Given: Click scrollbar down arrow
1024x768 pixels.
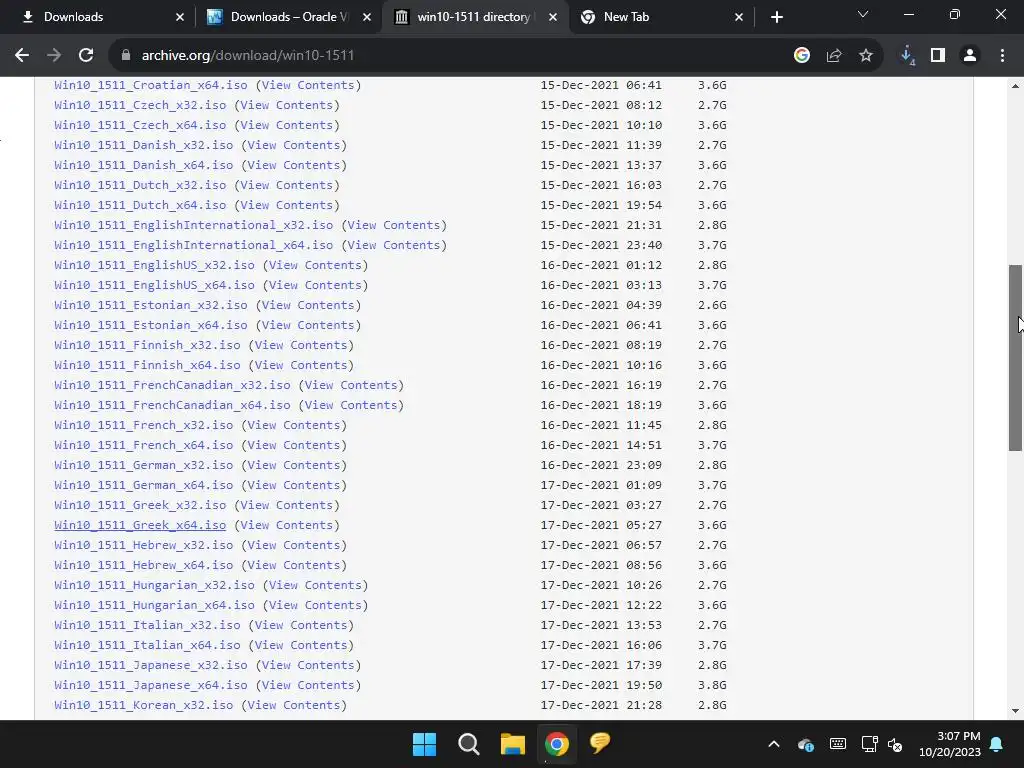Looking at the screenshot, I should [1015, 711].
